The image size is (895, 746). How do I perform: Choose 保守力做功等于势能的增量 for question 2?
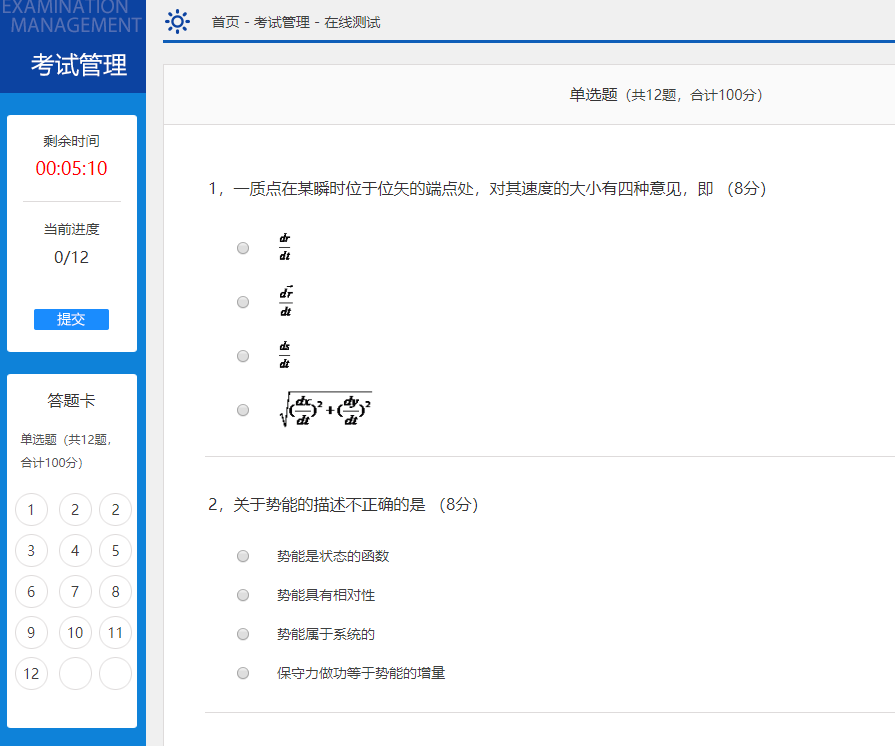click(x=242, y=673)
